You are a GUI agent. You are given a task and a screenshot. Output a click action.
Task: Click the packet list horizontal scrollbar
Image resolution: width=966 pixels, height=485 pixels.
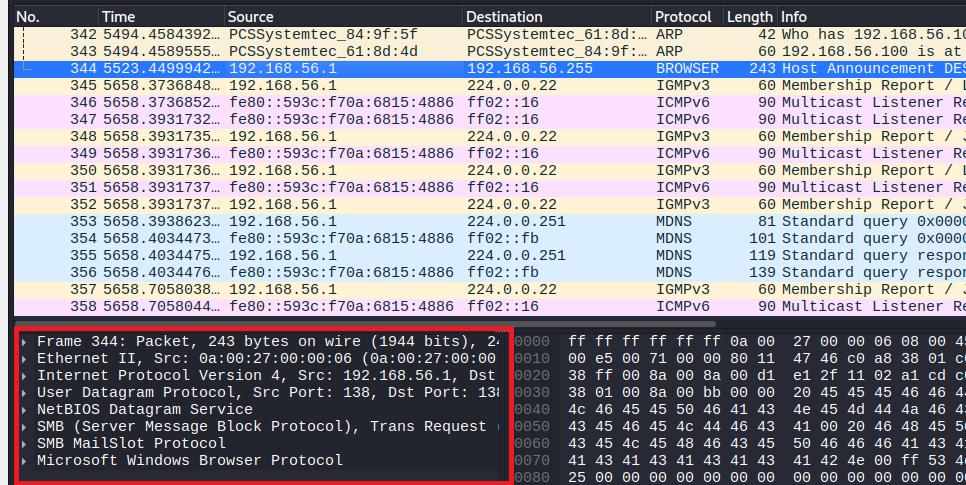point(365,324)
